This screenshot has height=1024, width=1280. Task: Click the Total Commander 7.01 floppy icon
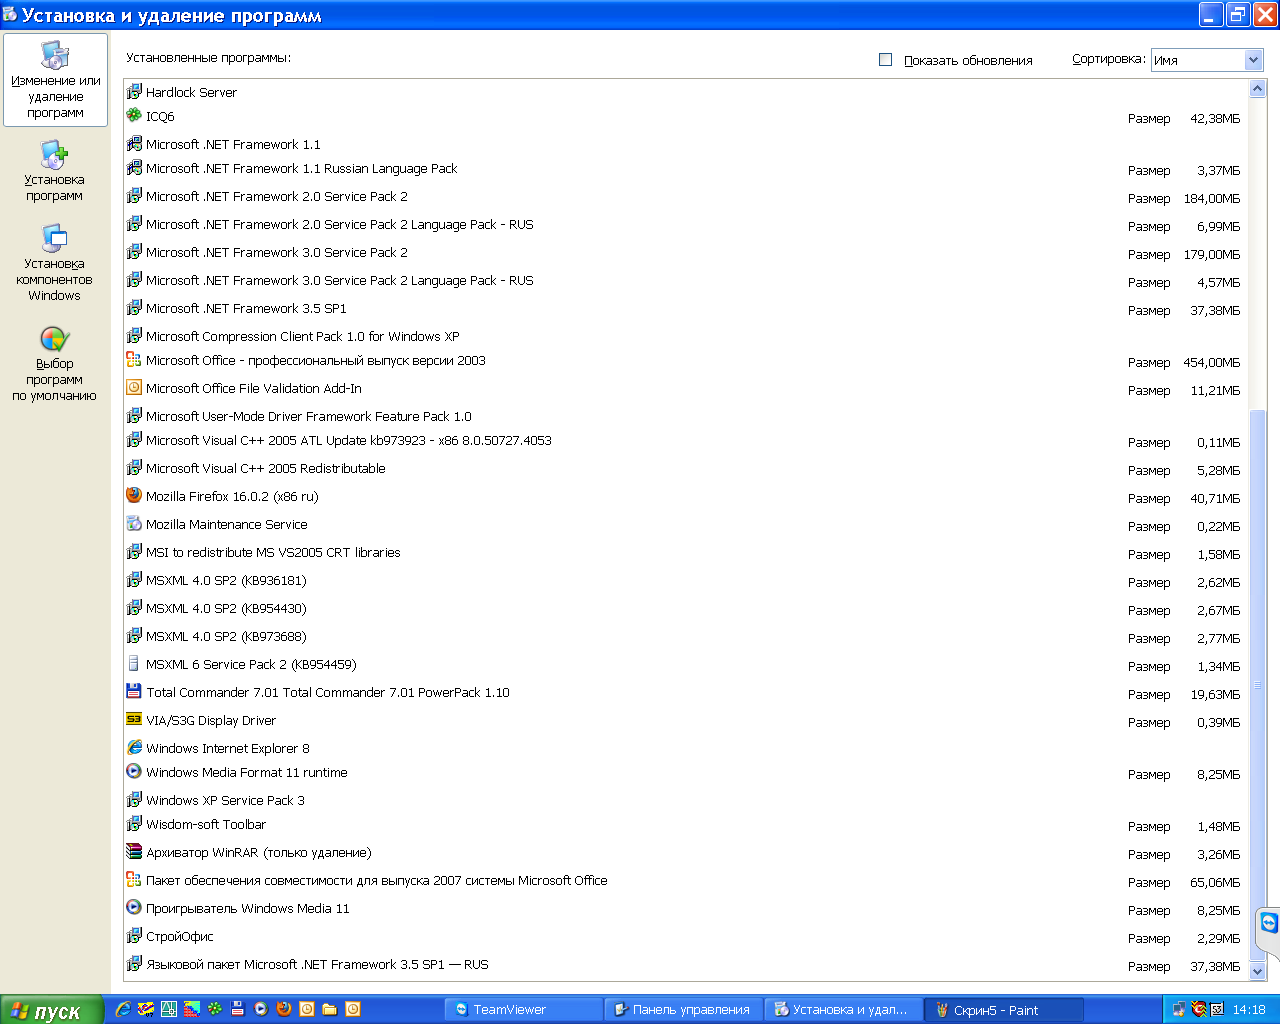tap(134, 691)
